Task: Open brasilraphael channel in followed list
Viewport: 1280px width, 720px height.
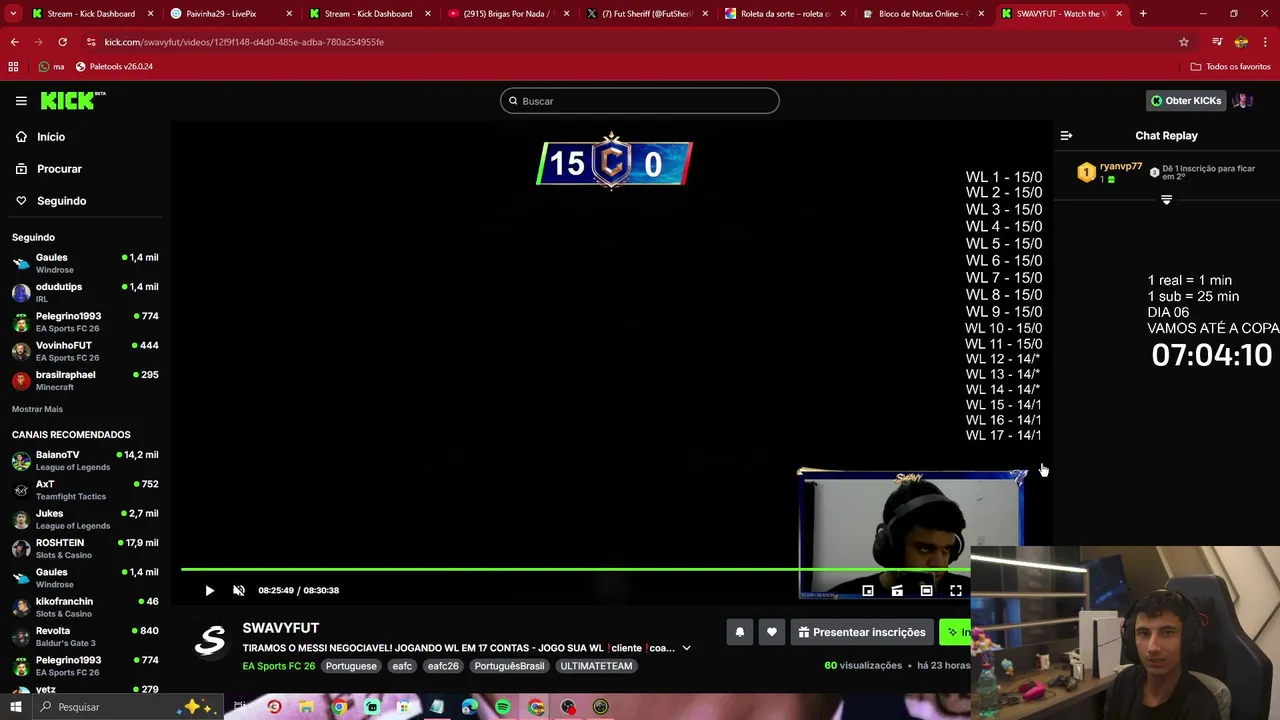Action: point(85,380)
